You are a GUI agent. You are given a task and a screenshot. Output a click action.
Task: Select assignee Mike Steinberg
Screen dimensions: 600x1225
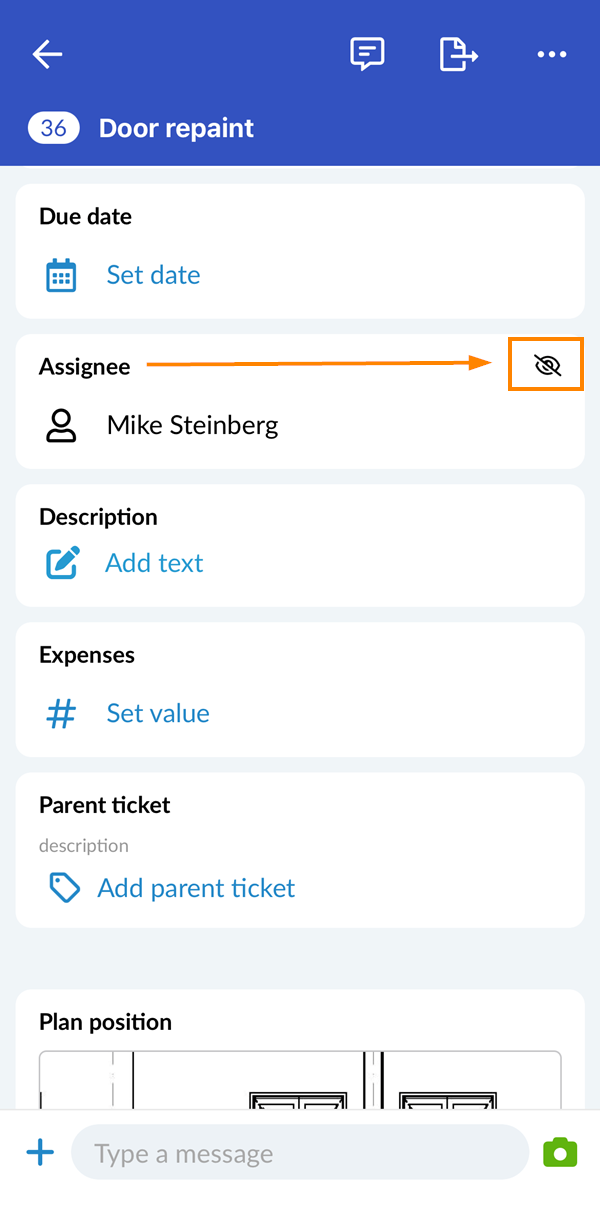[193, 425]
